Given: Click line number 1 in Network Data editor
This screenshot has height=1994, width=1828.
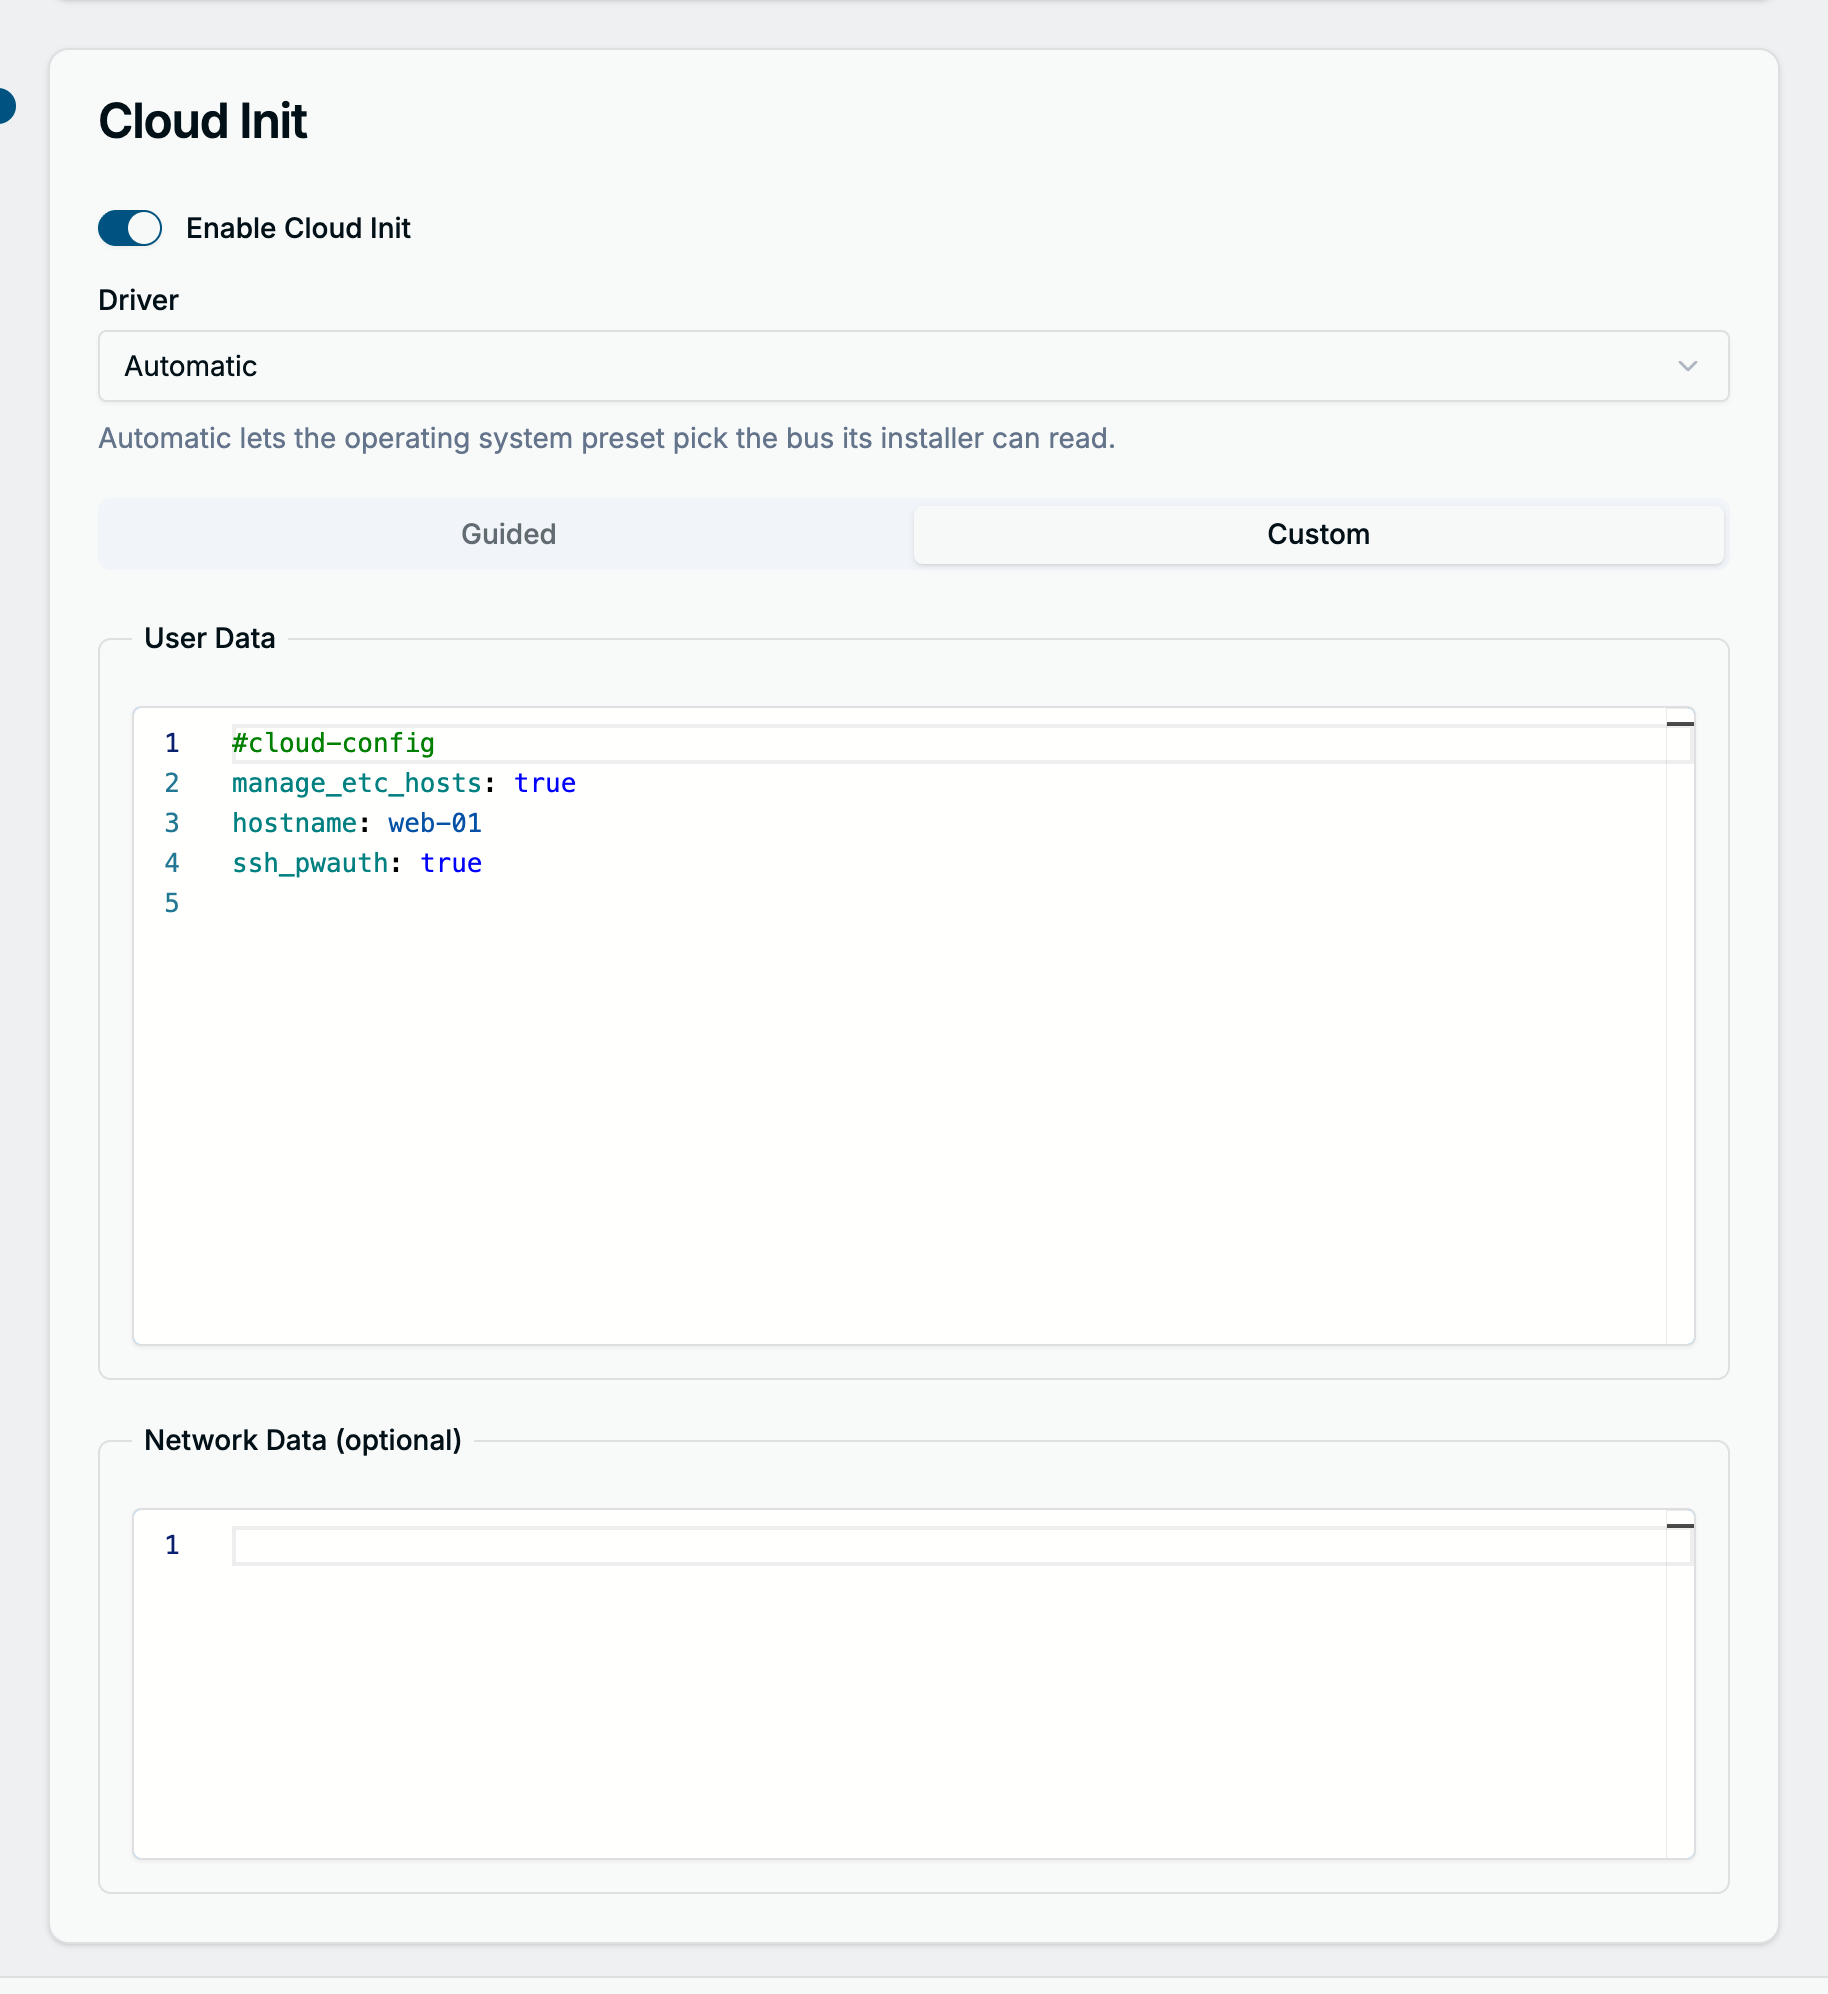Looking at the screenshot, I should pos(172,1545).
